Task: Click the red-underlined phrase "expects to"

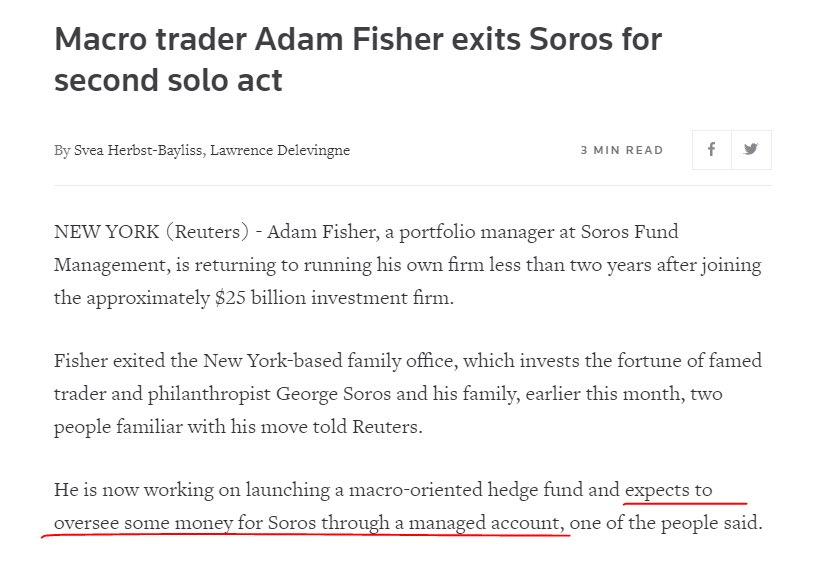Action: coord(668,489)
